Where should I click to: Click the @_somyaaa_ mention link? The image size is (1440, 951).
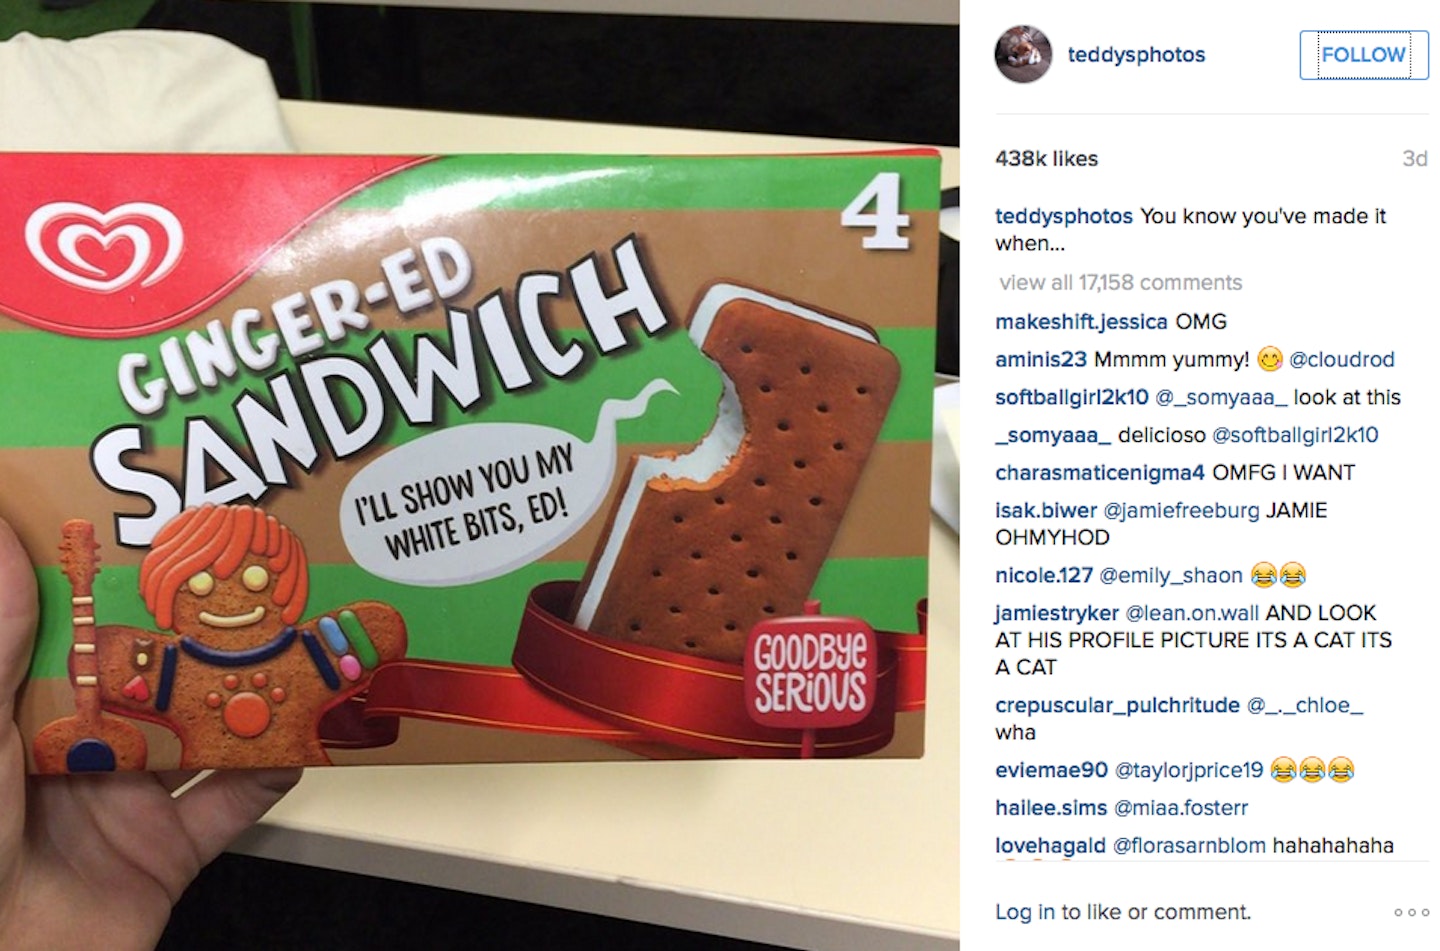[x=1221, y=397]
